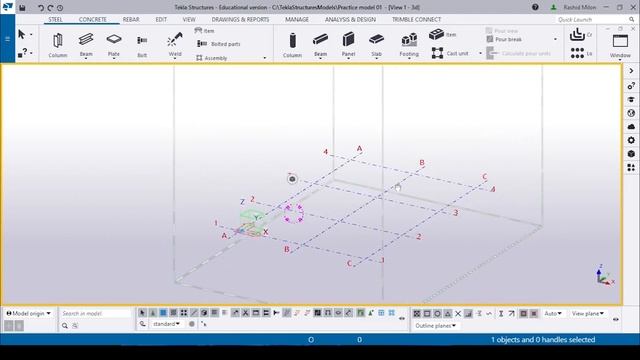Open the Outline planes dropdown

click(x=436, y=326)
